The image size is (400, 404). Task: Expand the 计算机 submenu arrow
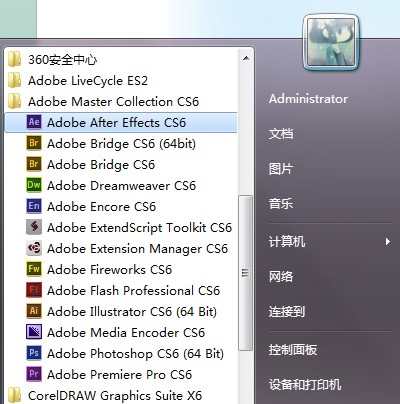(387, 241)
